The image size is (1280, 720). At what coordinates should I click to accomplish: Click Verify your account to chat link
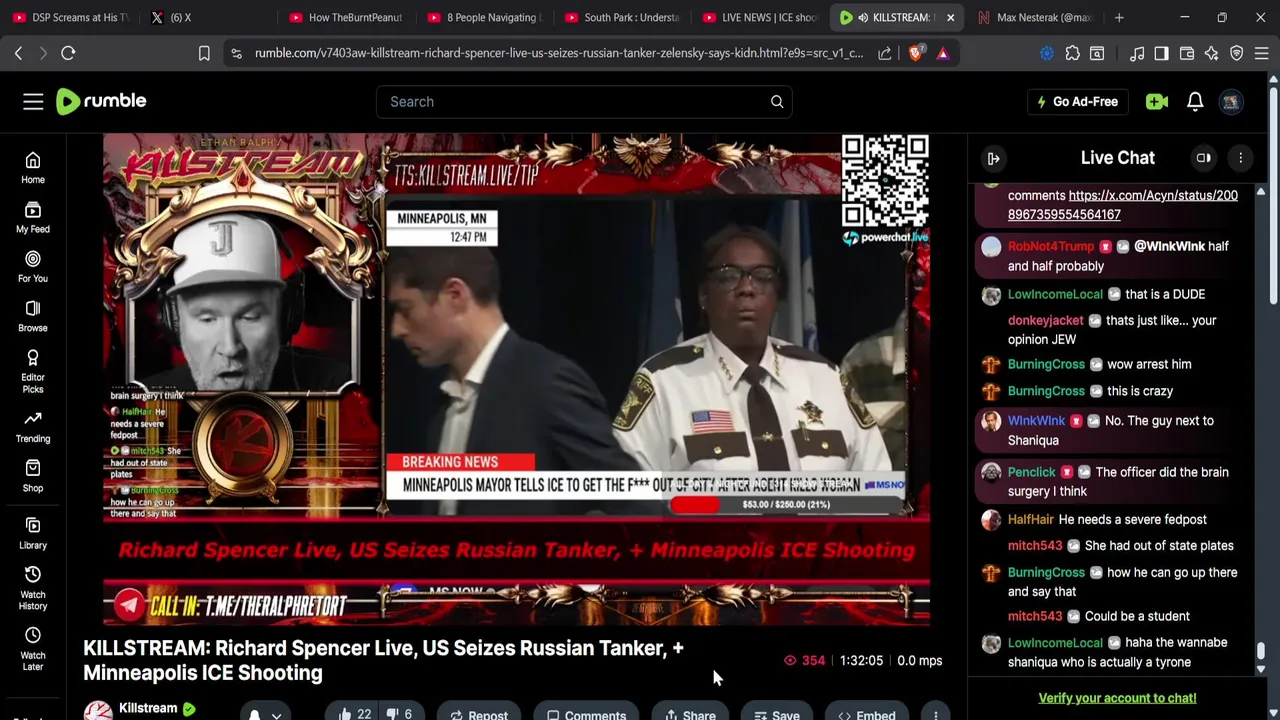[x=1117, y=698]
